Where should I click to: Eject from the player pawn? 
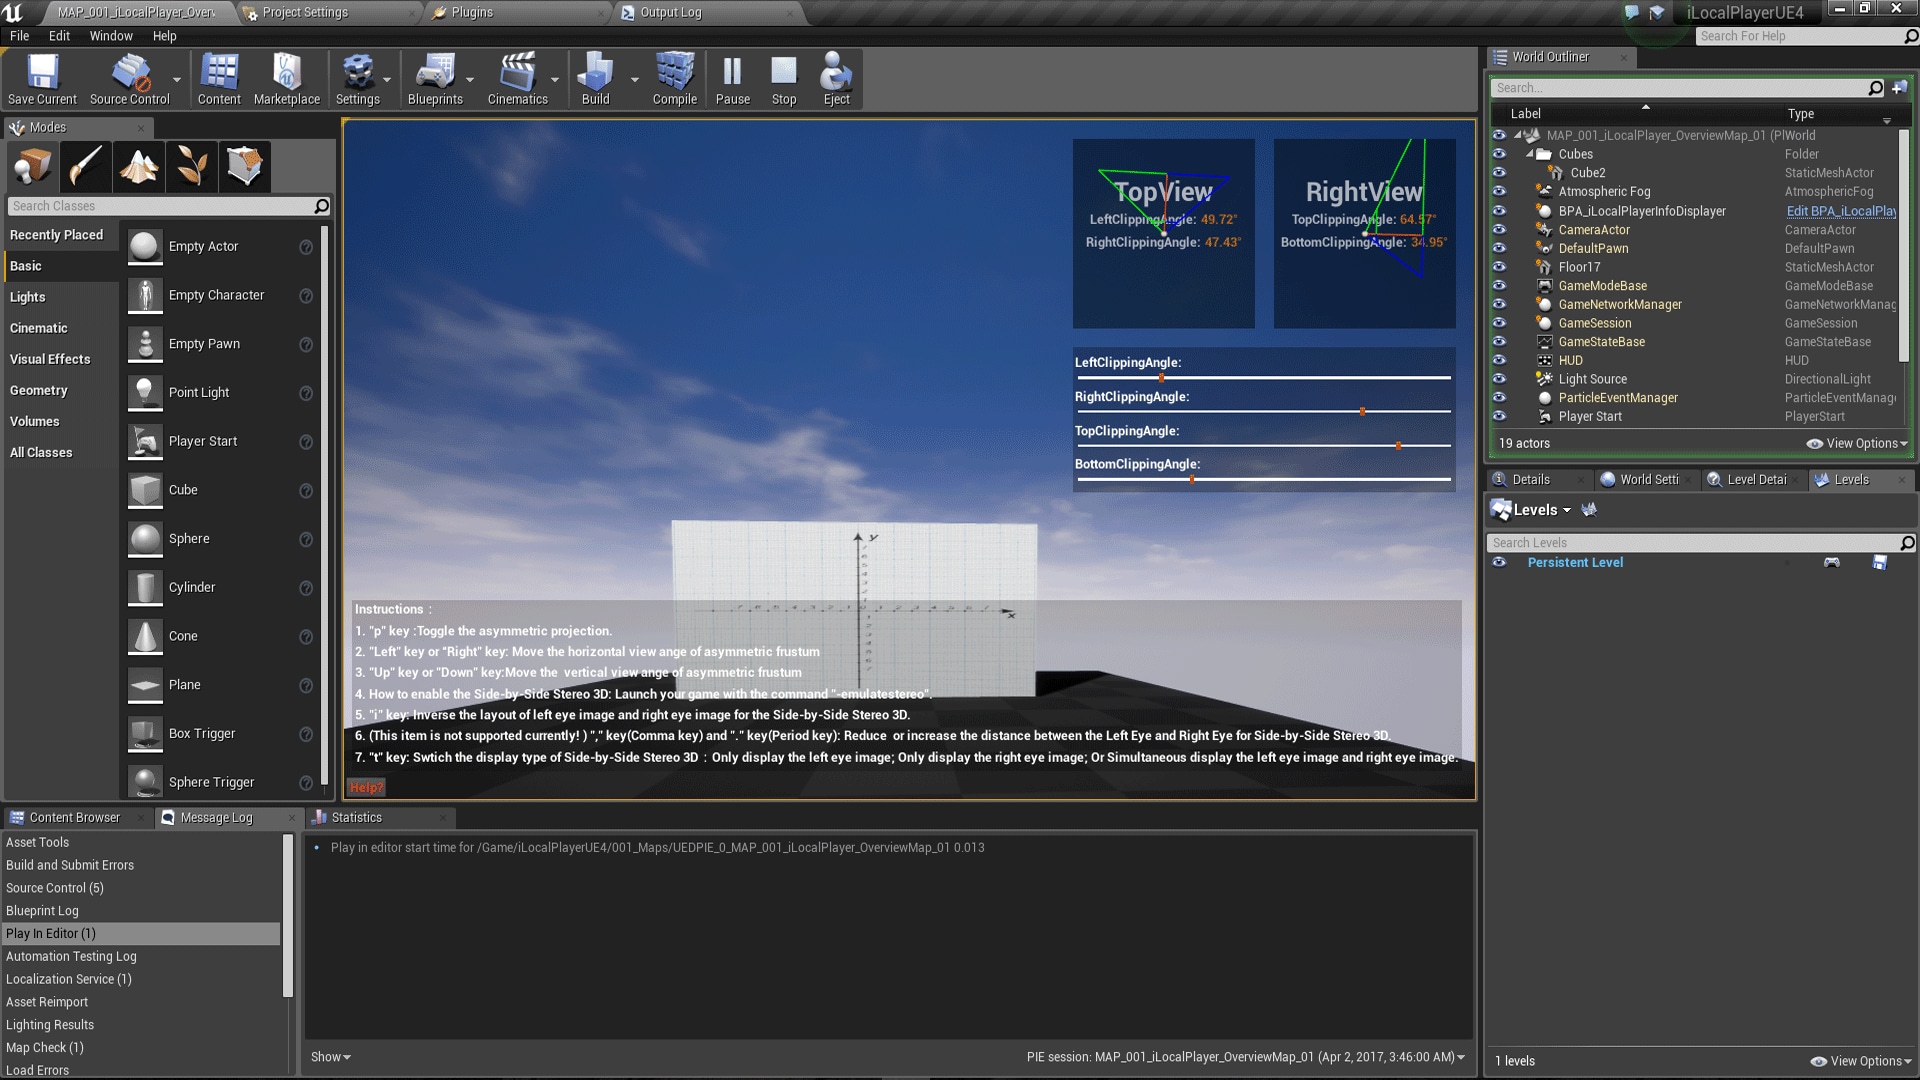pos(836,78)
